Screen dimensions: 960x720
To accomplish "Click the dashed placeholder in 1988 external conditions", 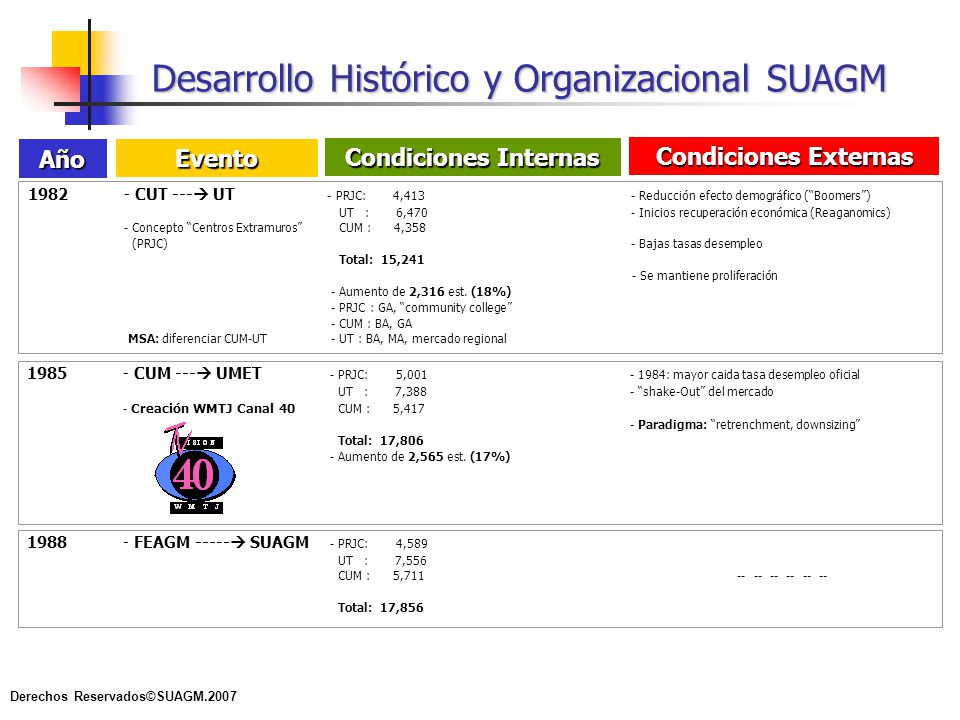I will [782, 577].
